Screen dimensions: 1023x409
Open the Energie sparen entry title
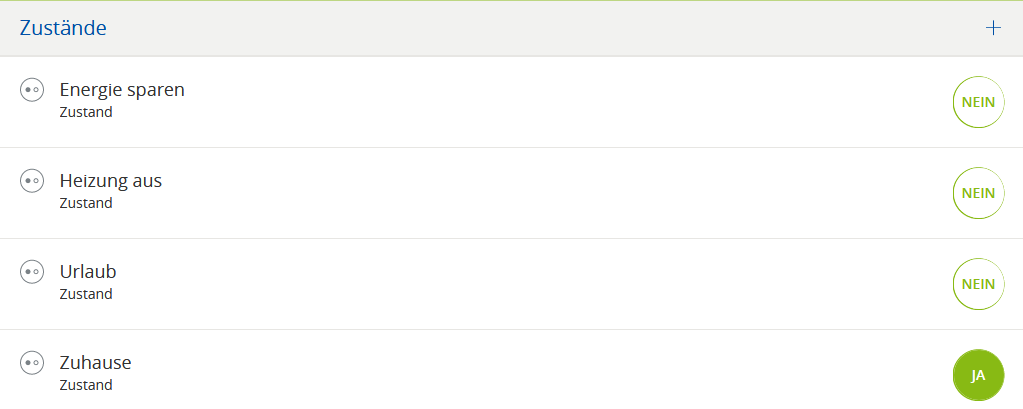[x=122, y=90]
